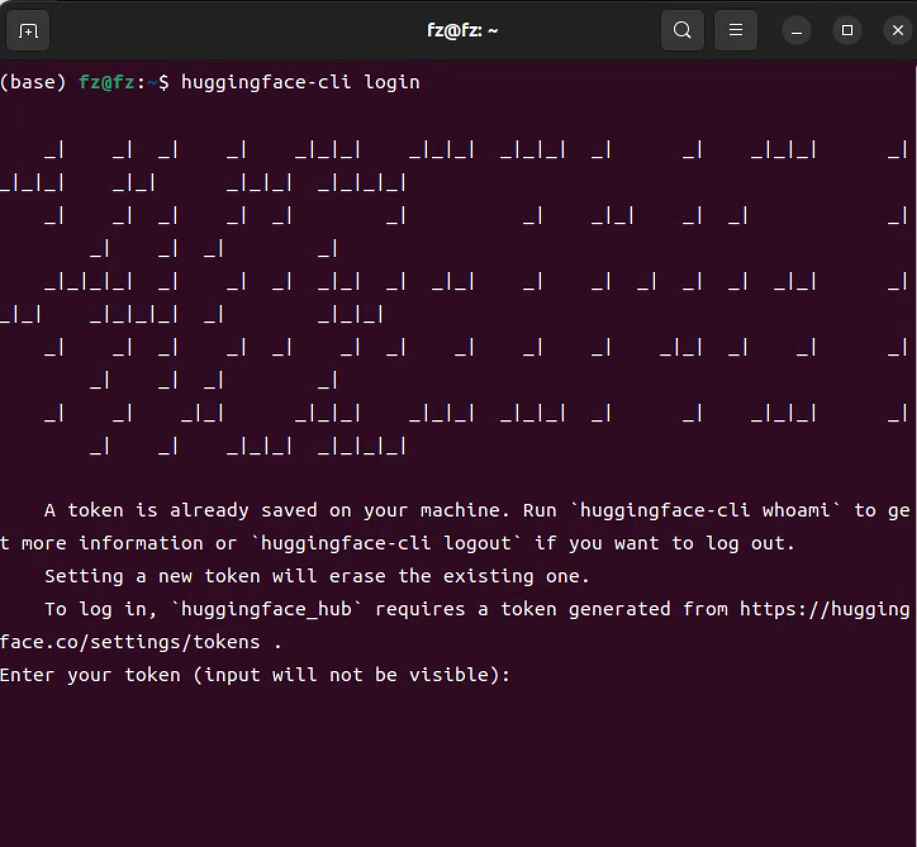Open the hamburger menu

(736, 30)
